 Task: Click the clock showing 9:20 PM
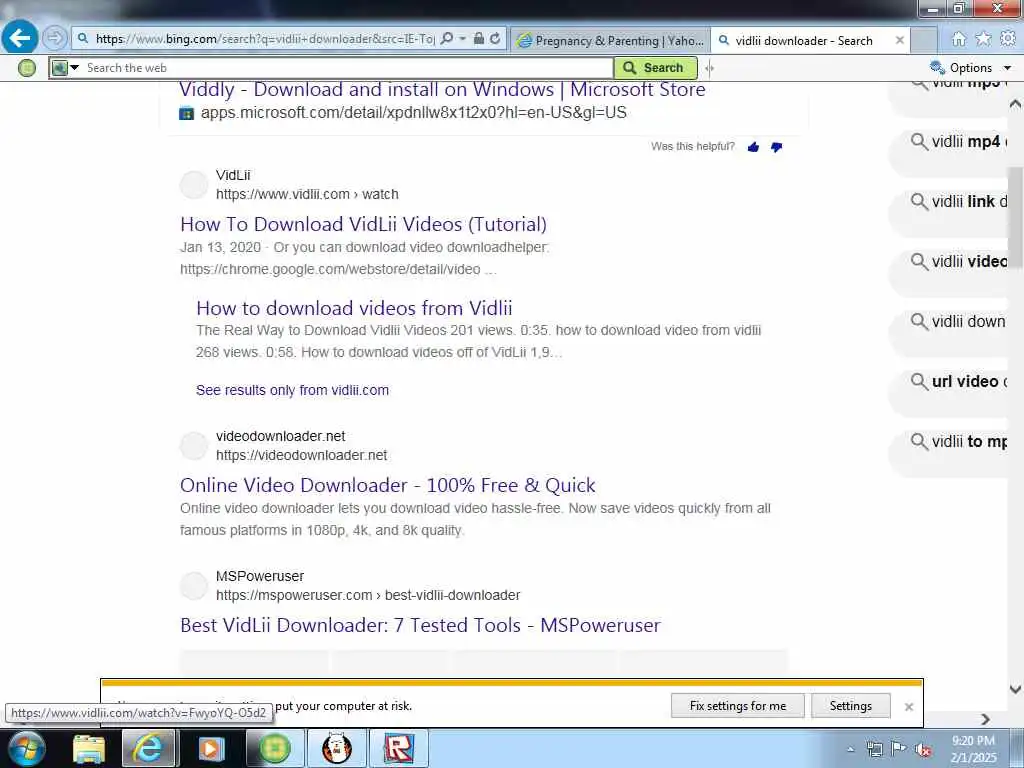[973, 741]
